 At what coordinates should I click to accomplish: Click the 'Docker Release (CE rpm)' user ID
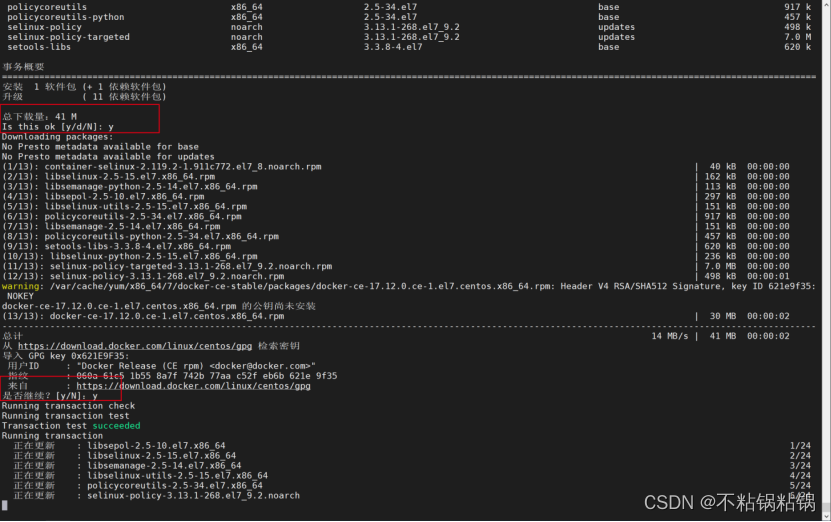click(196, 366)
